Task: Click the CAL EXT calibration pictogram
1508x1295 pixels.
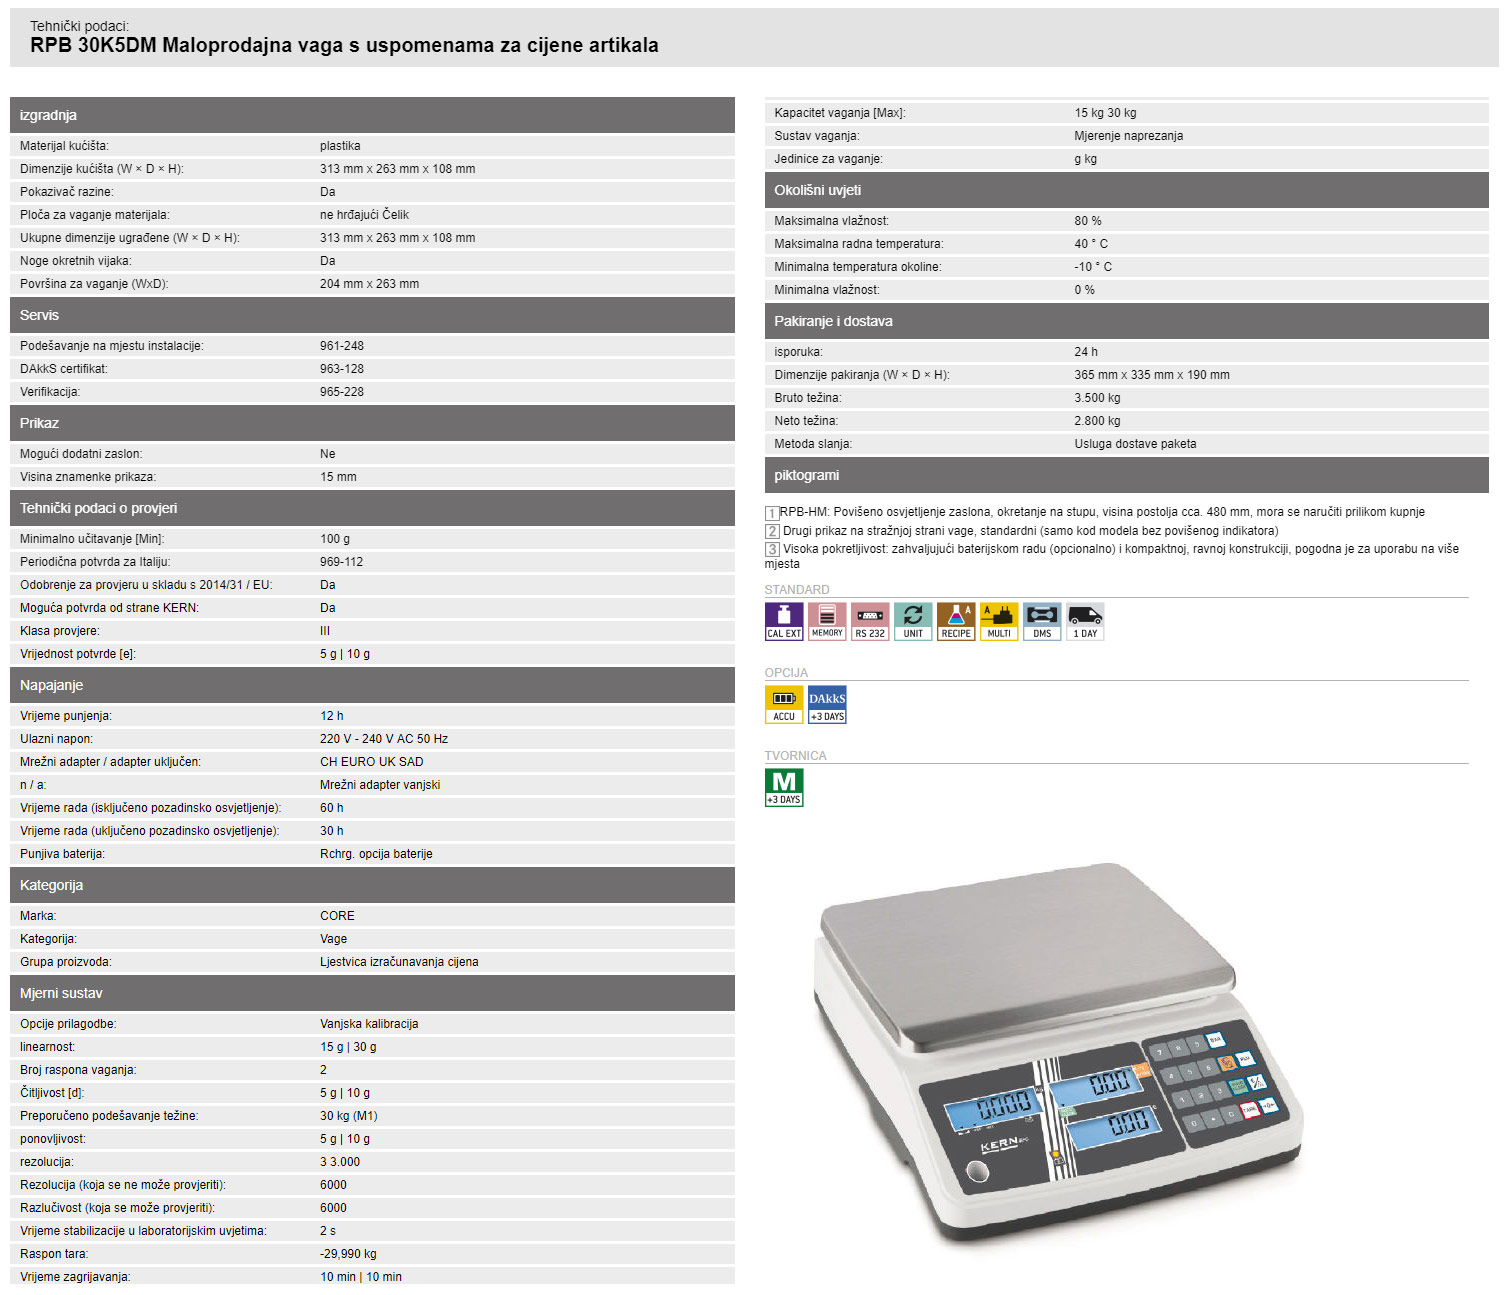Action: [783, 621]
